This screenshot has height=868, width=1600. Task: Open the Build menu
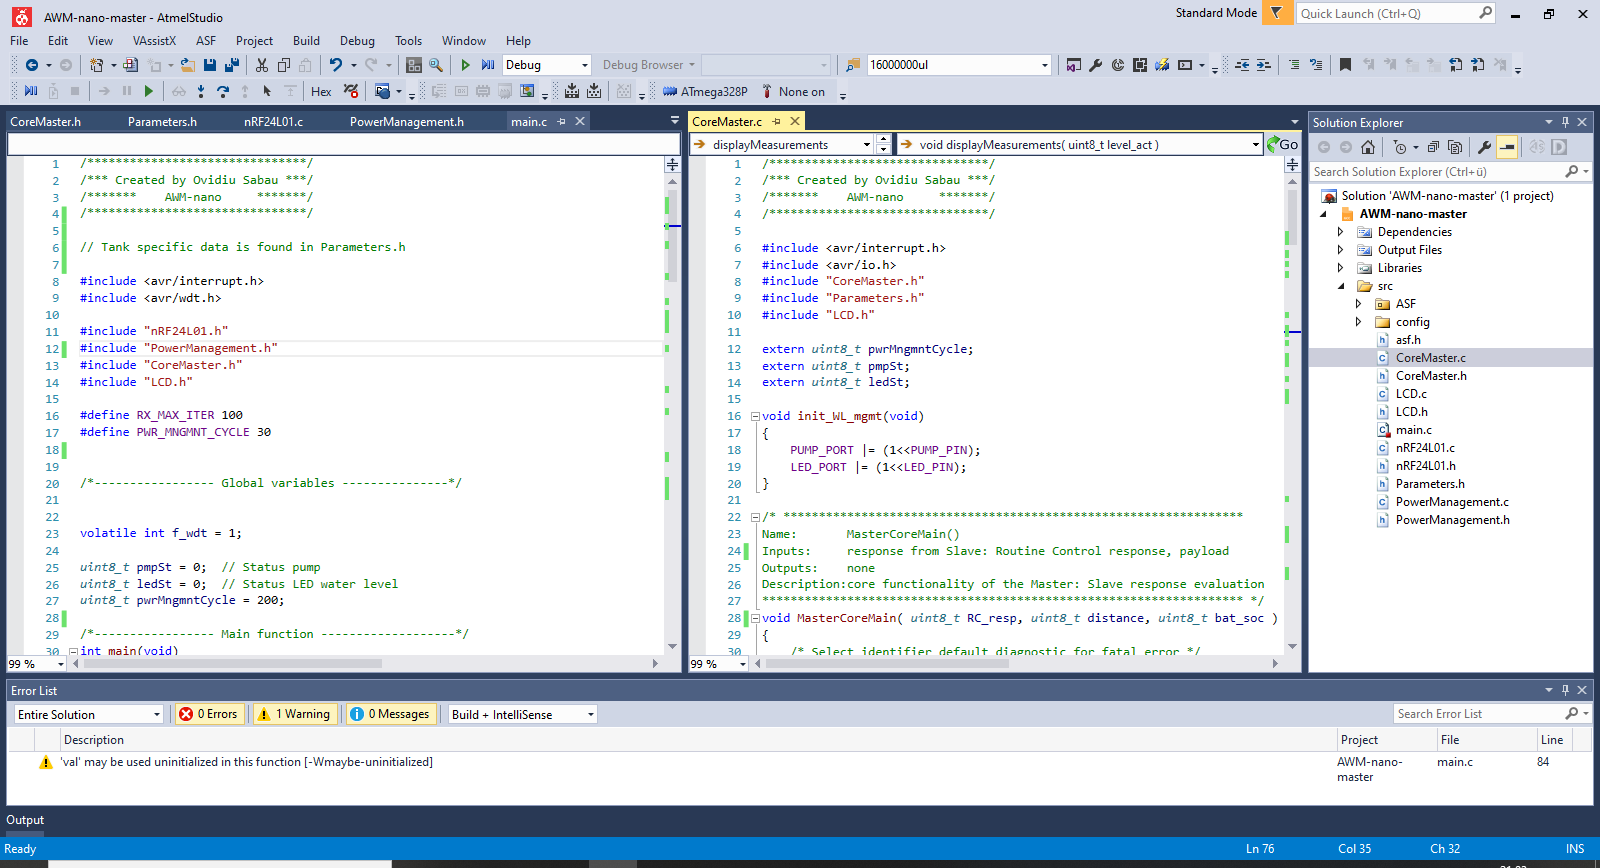coord(306,41)
